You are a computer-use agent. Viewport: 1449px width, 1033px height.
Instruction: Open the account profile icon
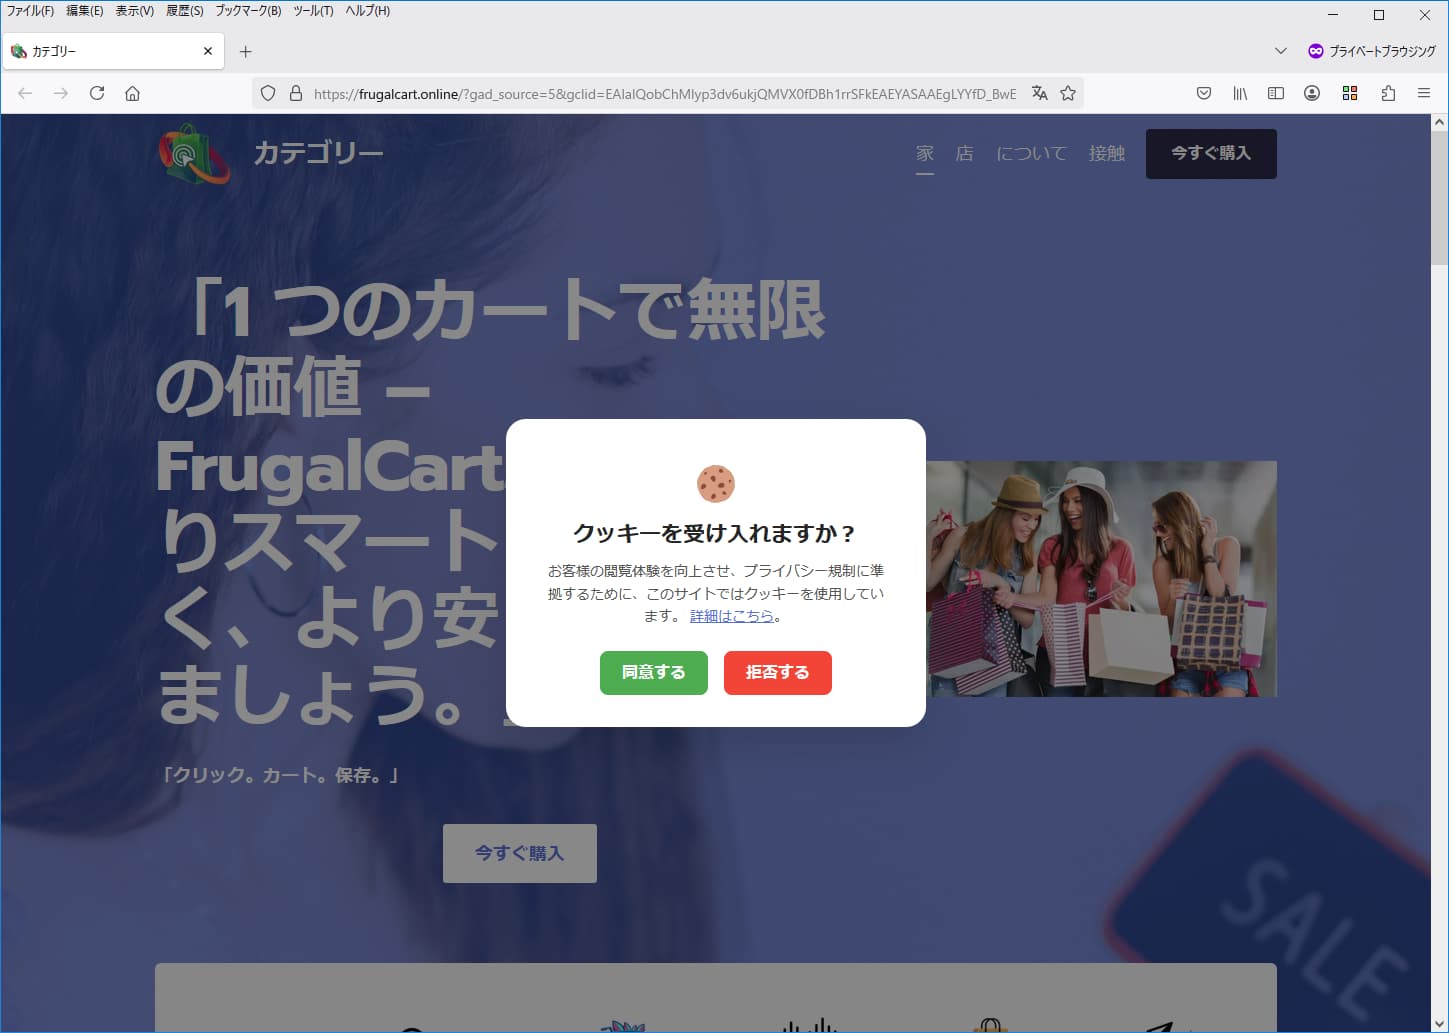1312,93
